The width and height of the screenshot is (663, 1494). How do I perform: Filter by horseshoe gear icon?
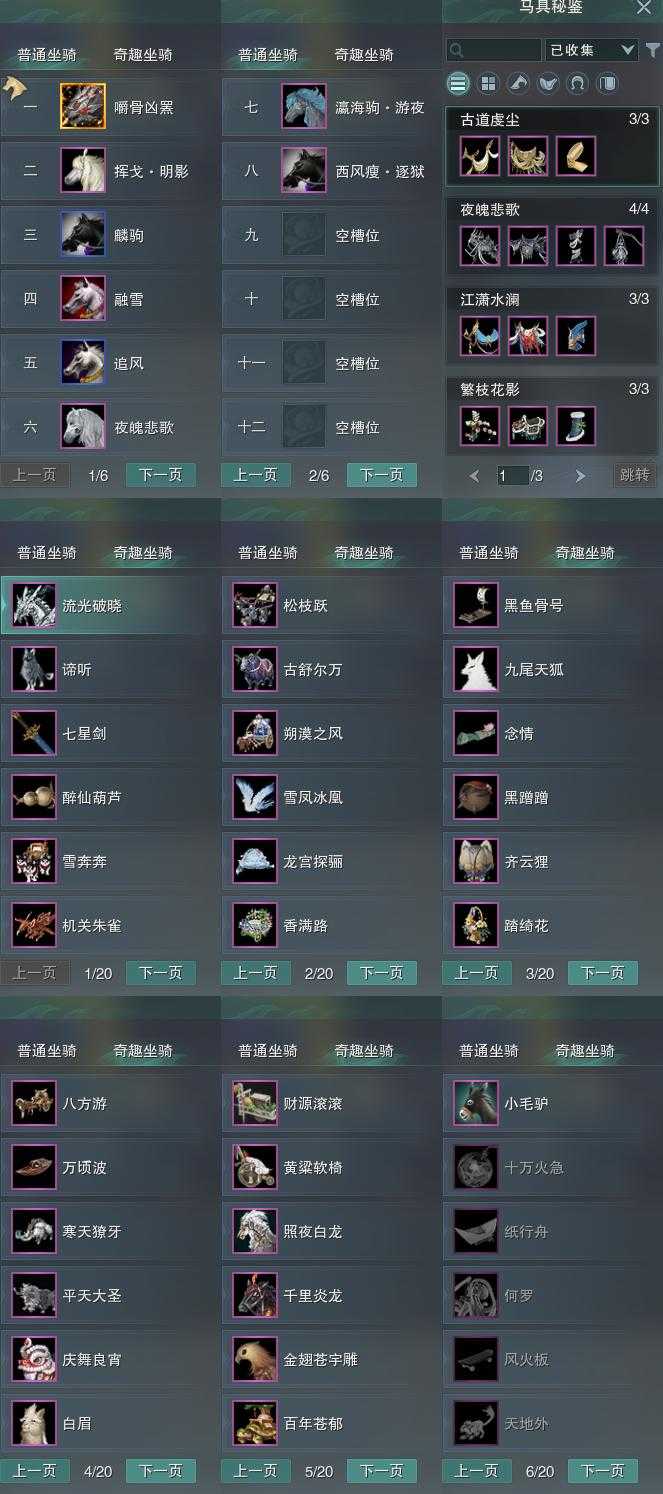[577, 83]
